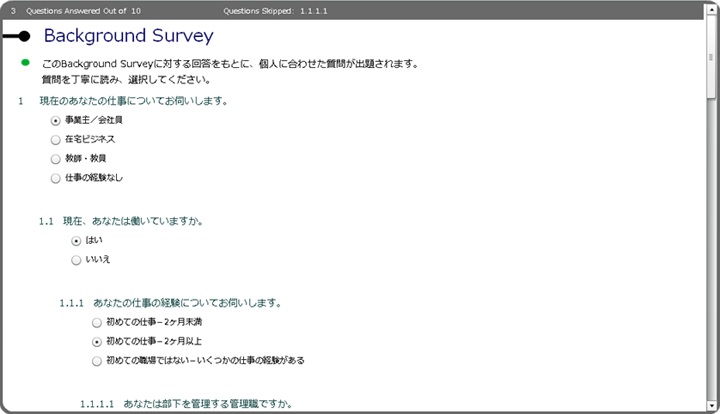This screenshot has width=720, height=414.
Task: Click the Background Survey heading
Action: tap(128, 37)
